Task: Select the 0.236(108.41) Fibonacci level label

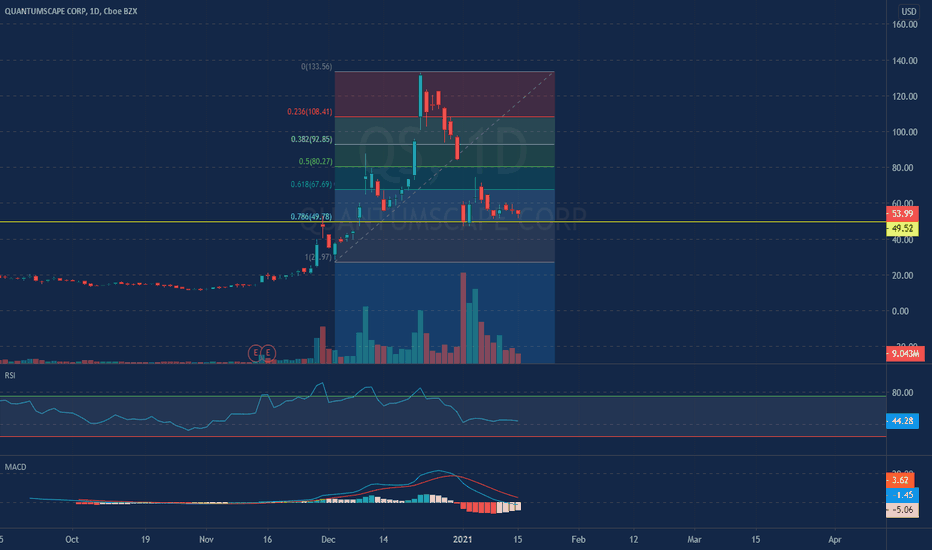Action: point(310,111)
